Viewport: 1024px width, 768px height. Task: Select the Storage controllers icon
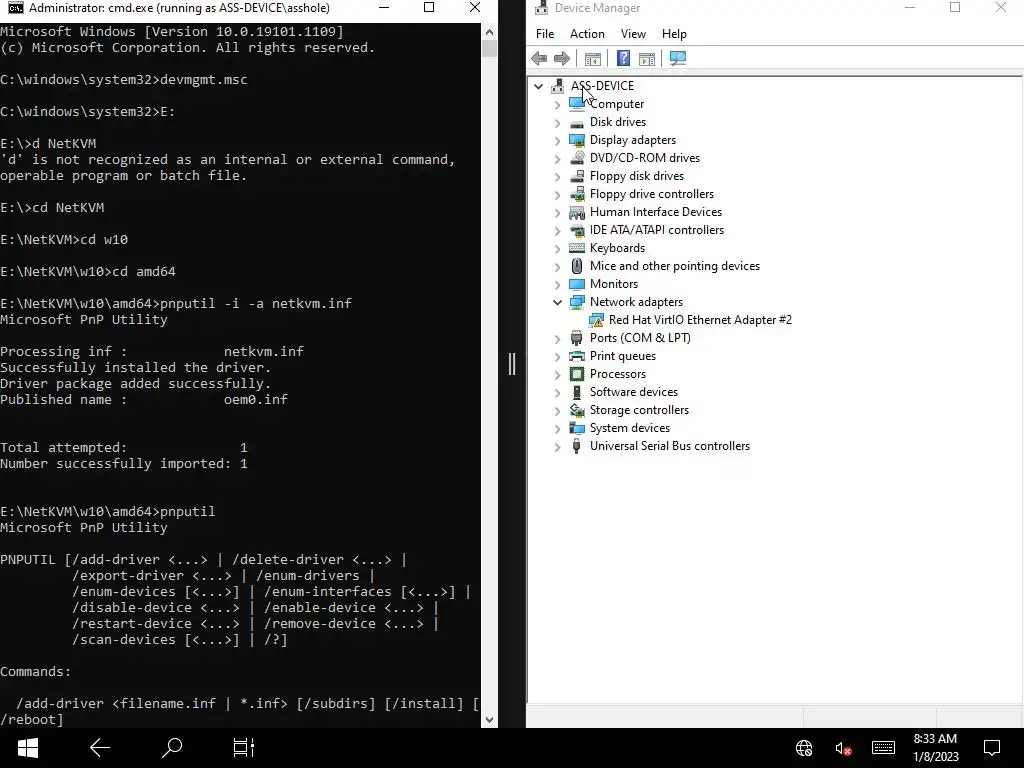[x=577, y=410]
